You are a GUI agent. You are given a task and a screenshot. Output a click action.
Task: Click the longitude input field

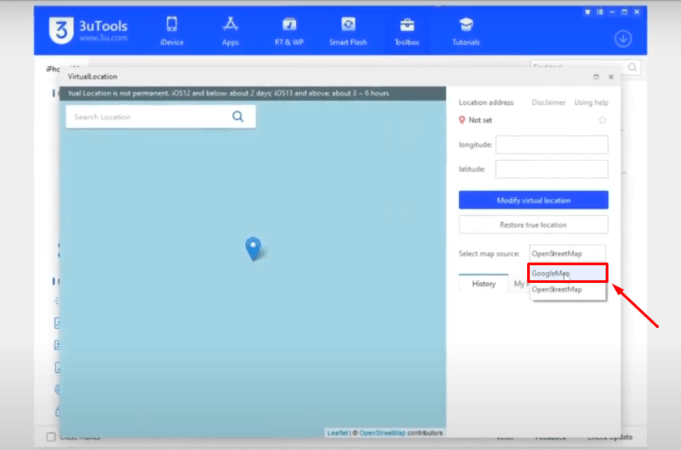click(x=552, y=145)
